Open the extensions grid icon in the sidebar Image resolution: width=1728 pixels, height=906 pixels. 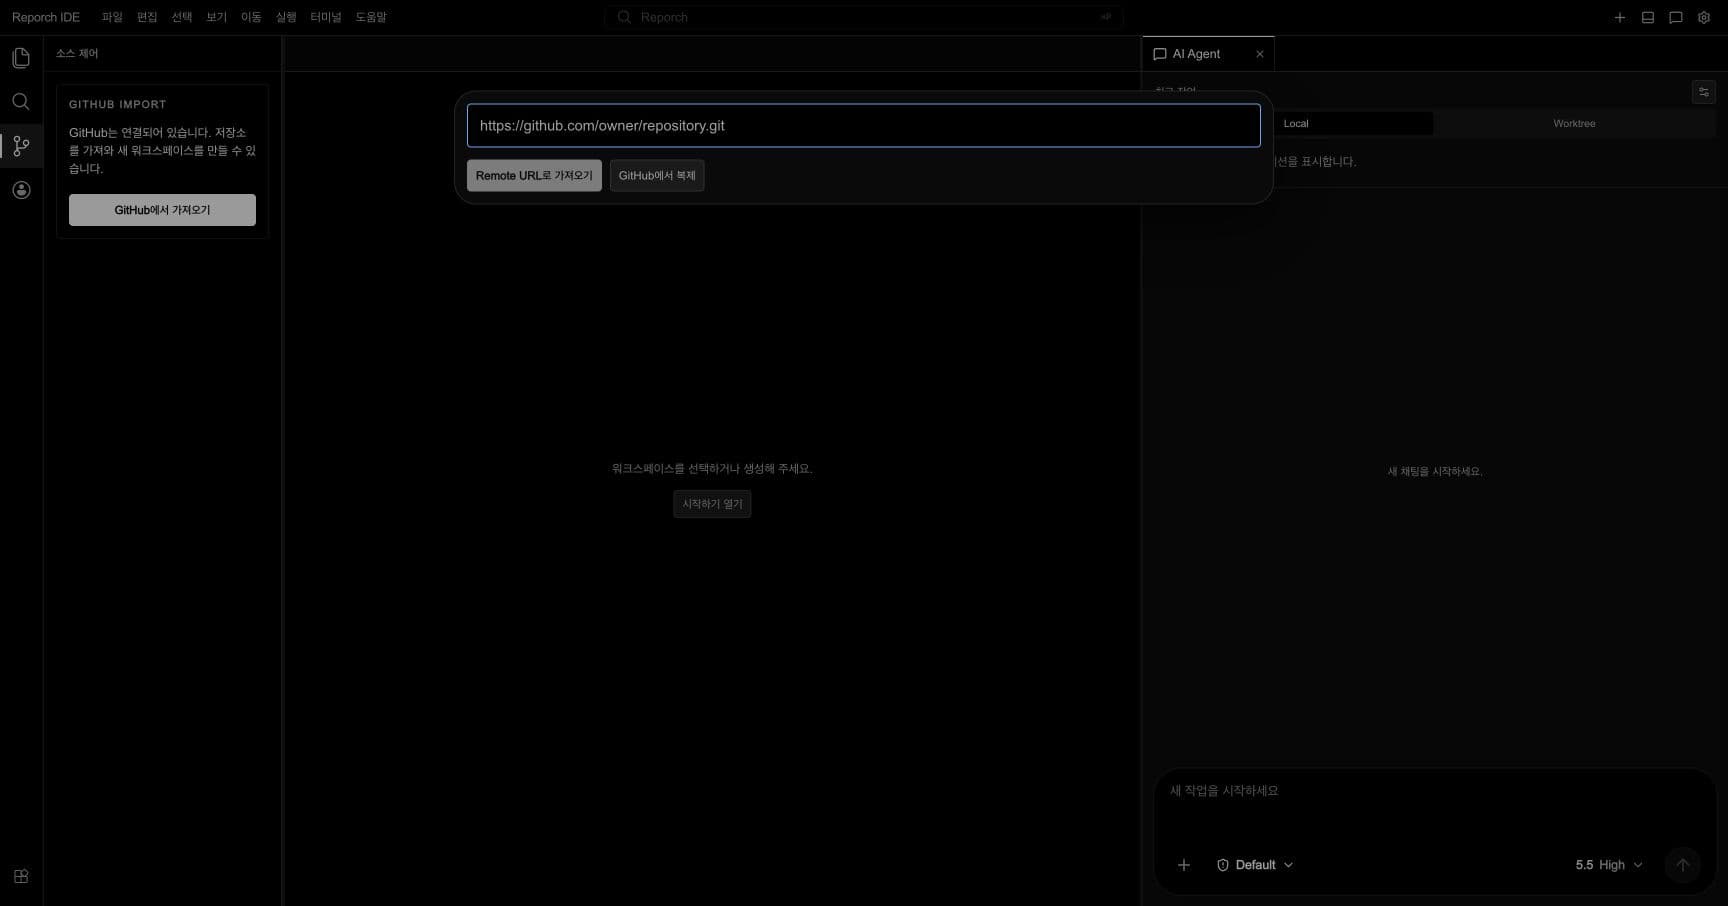[x=21, y=877]
